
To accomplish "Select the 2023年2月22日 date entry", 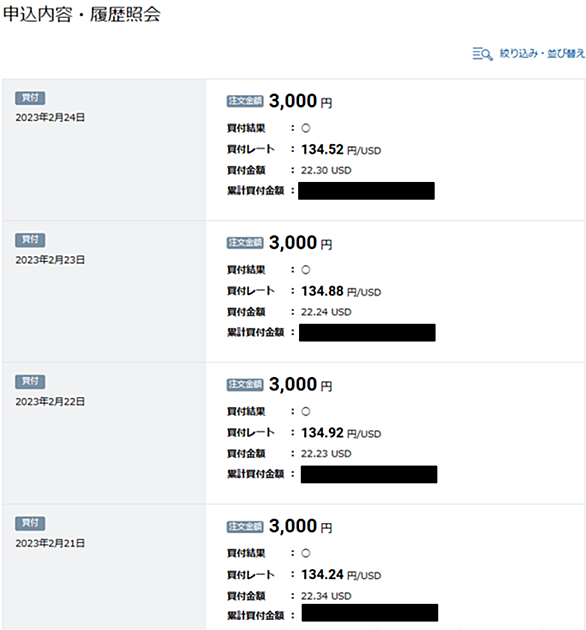I will (50, 401).
